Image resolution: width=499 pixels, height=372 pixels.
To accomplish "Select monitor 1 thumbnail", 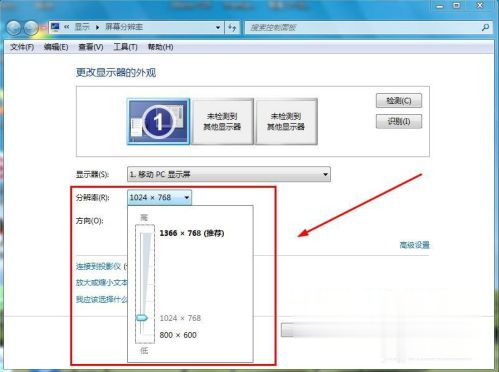I will [158, 121].
